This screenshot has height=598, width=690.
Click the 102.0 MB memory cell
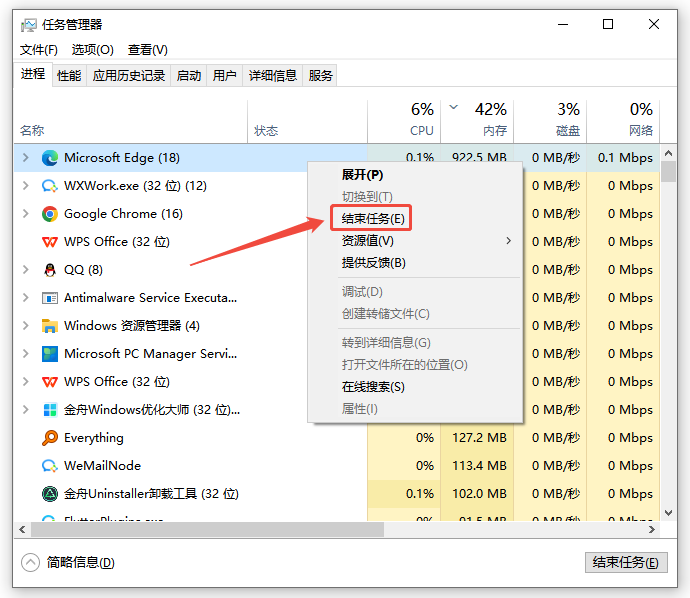click(477, 494)
